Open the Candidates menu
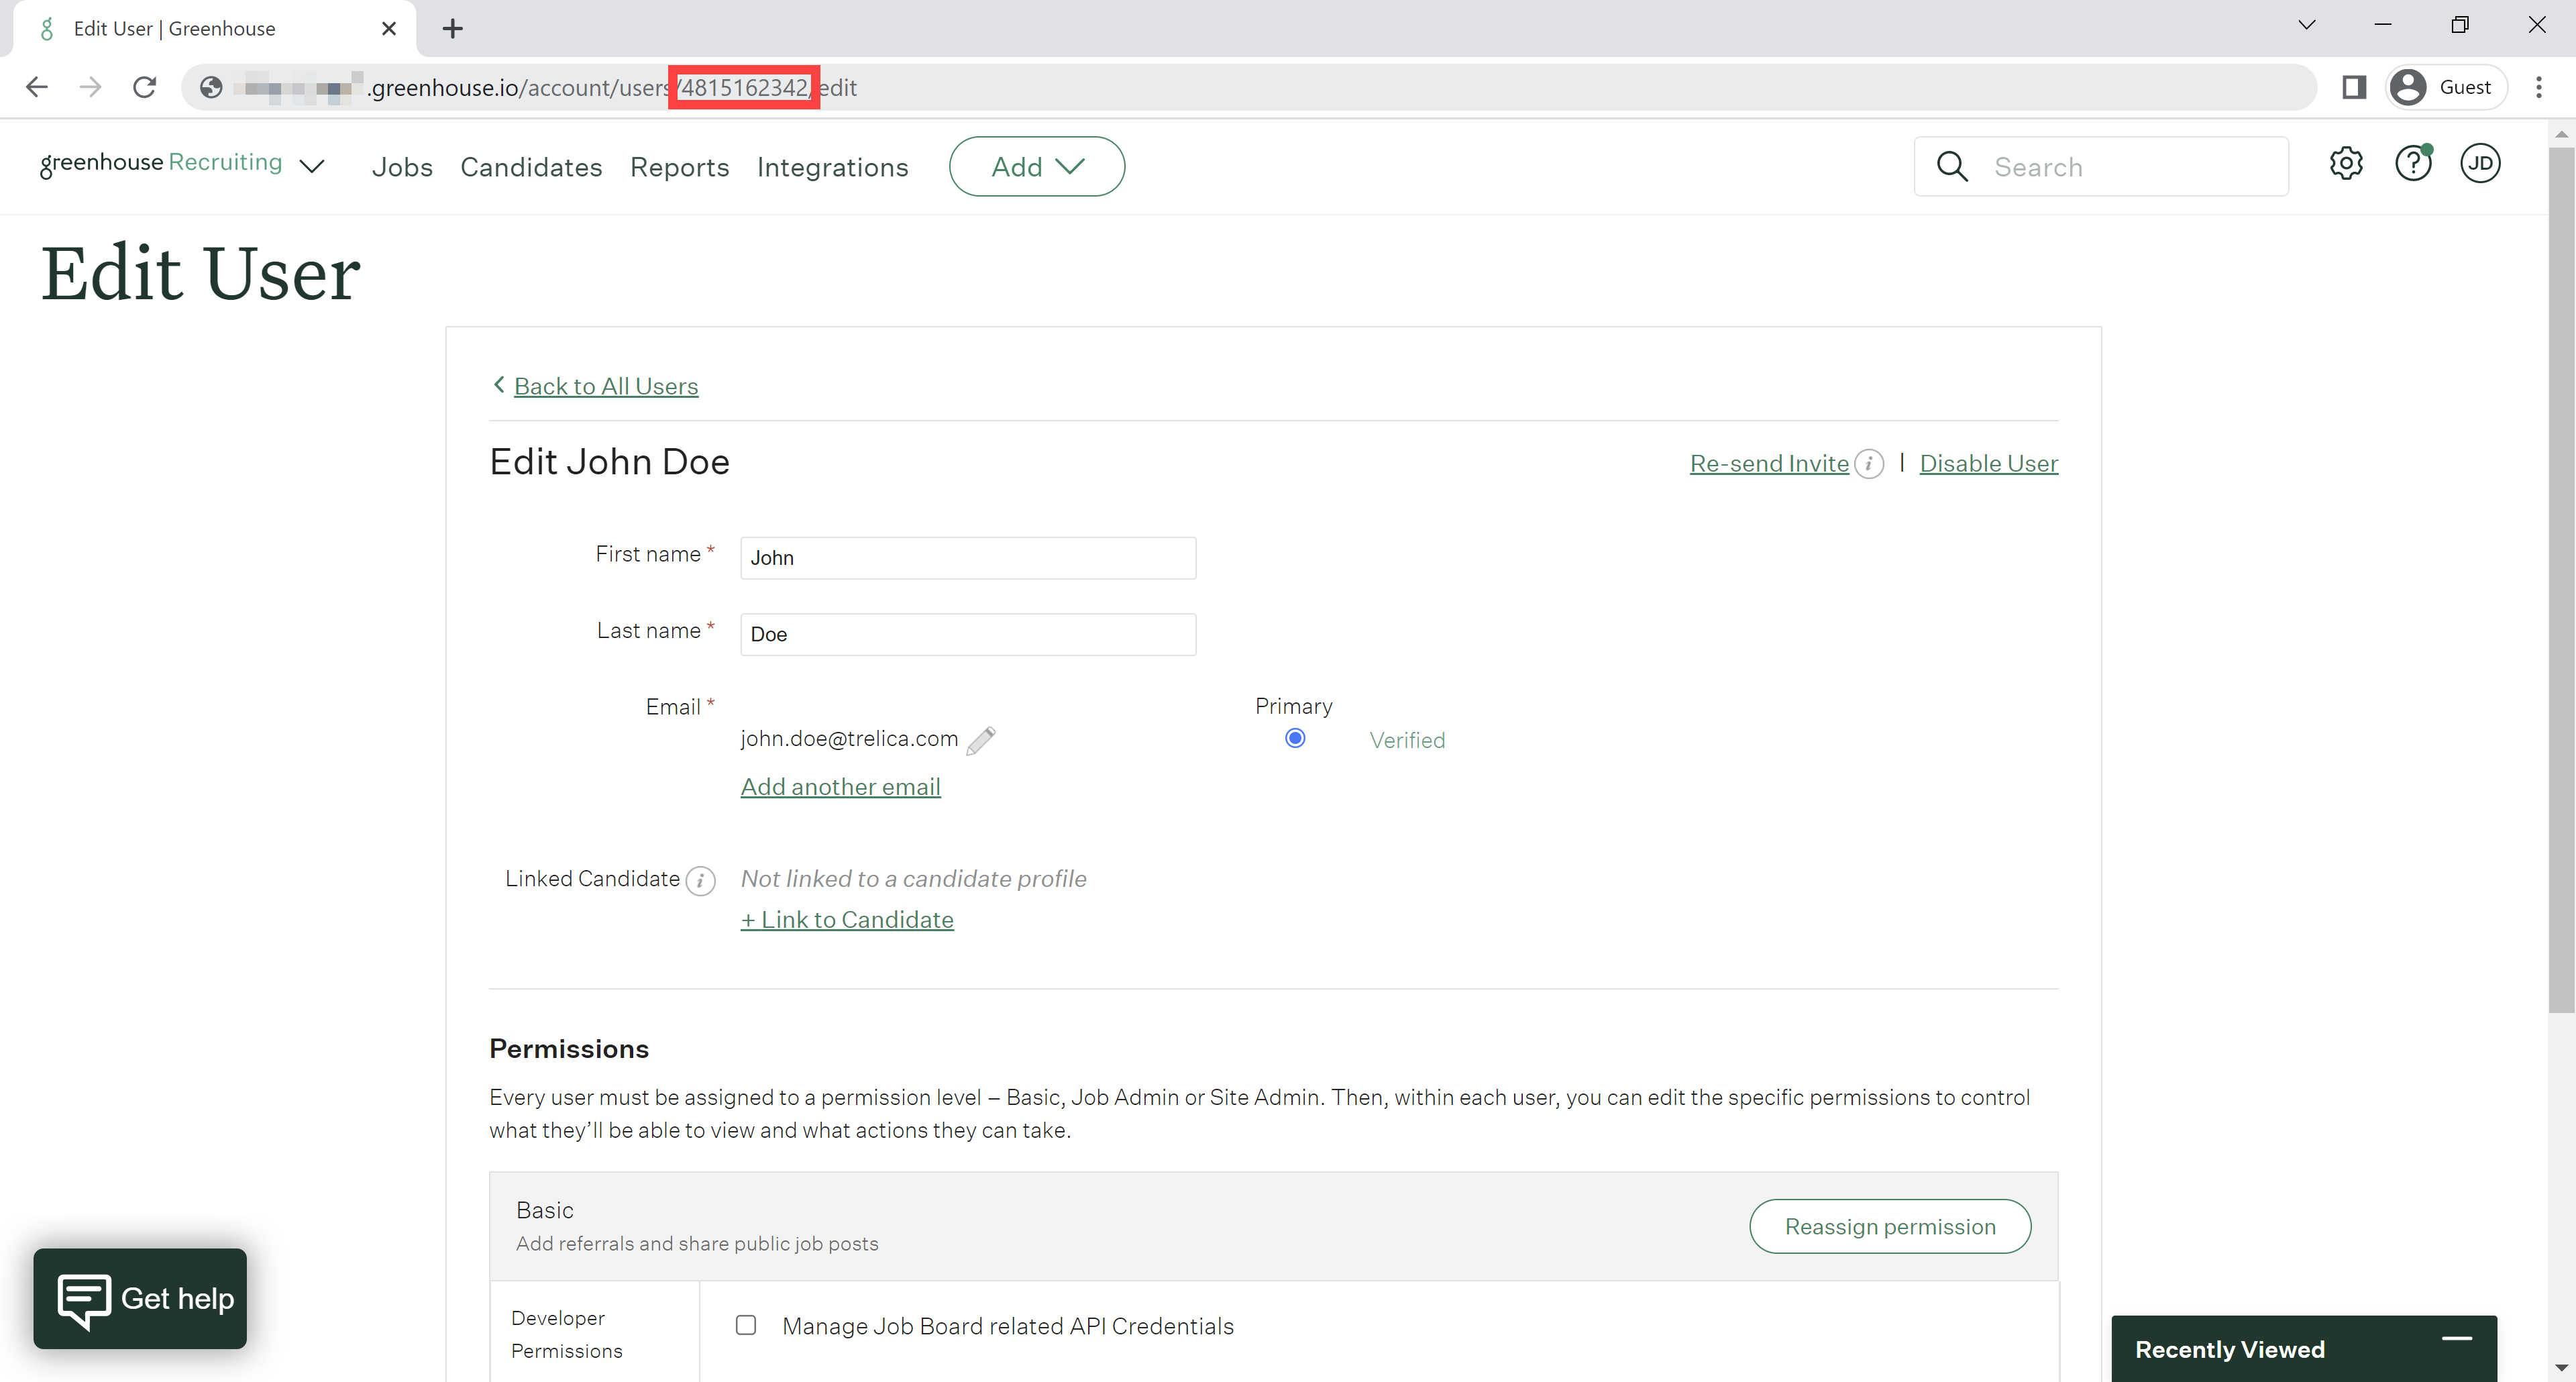The width and height of the screenshot is (2576, 1382). pyautogui.click(x=531, y=167)
